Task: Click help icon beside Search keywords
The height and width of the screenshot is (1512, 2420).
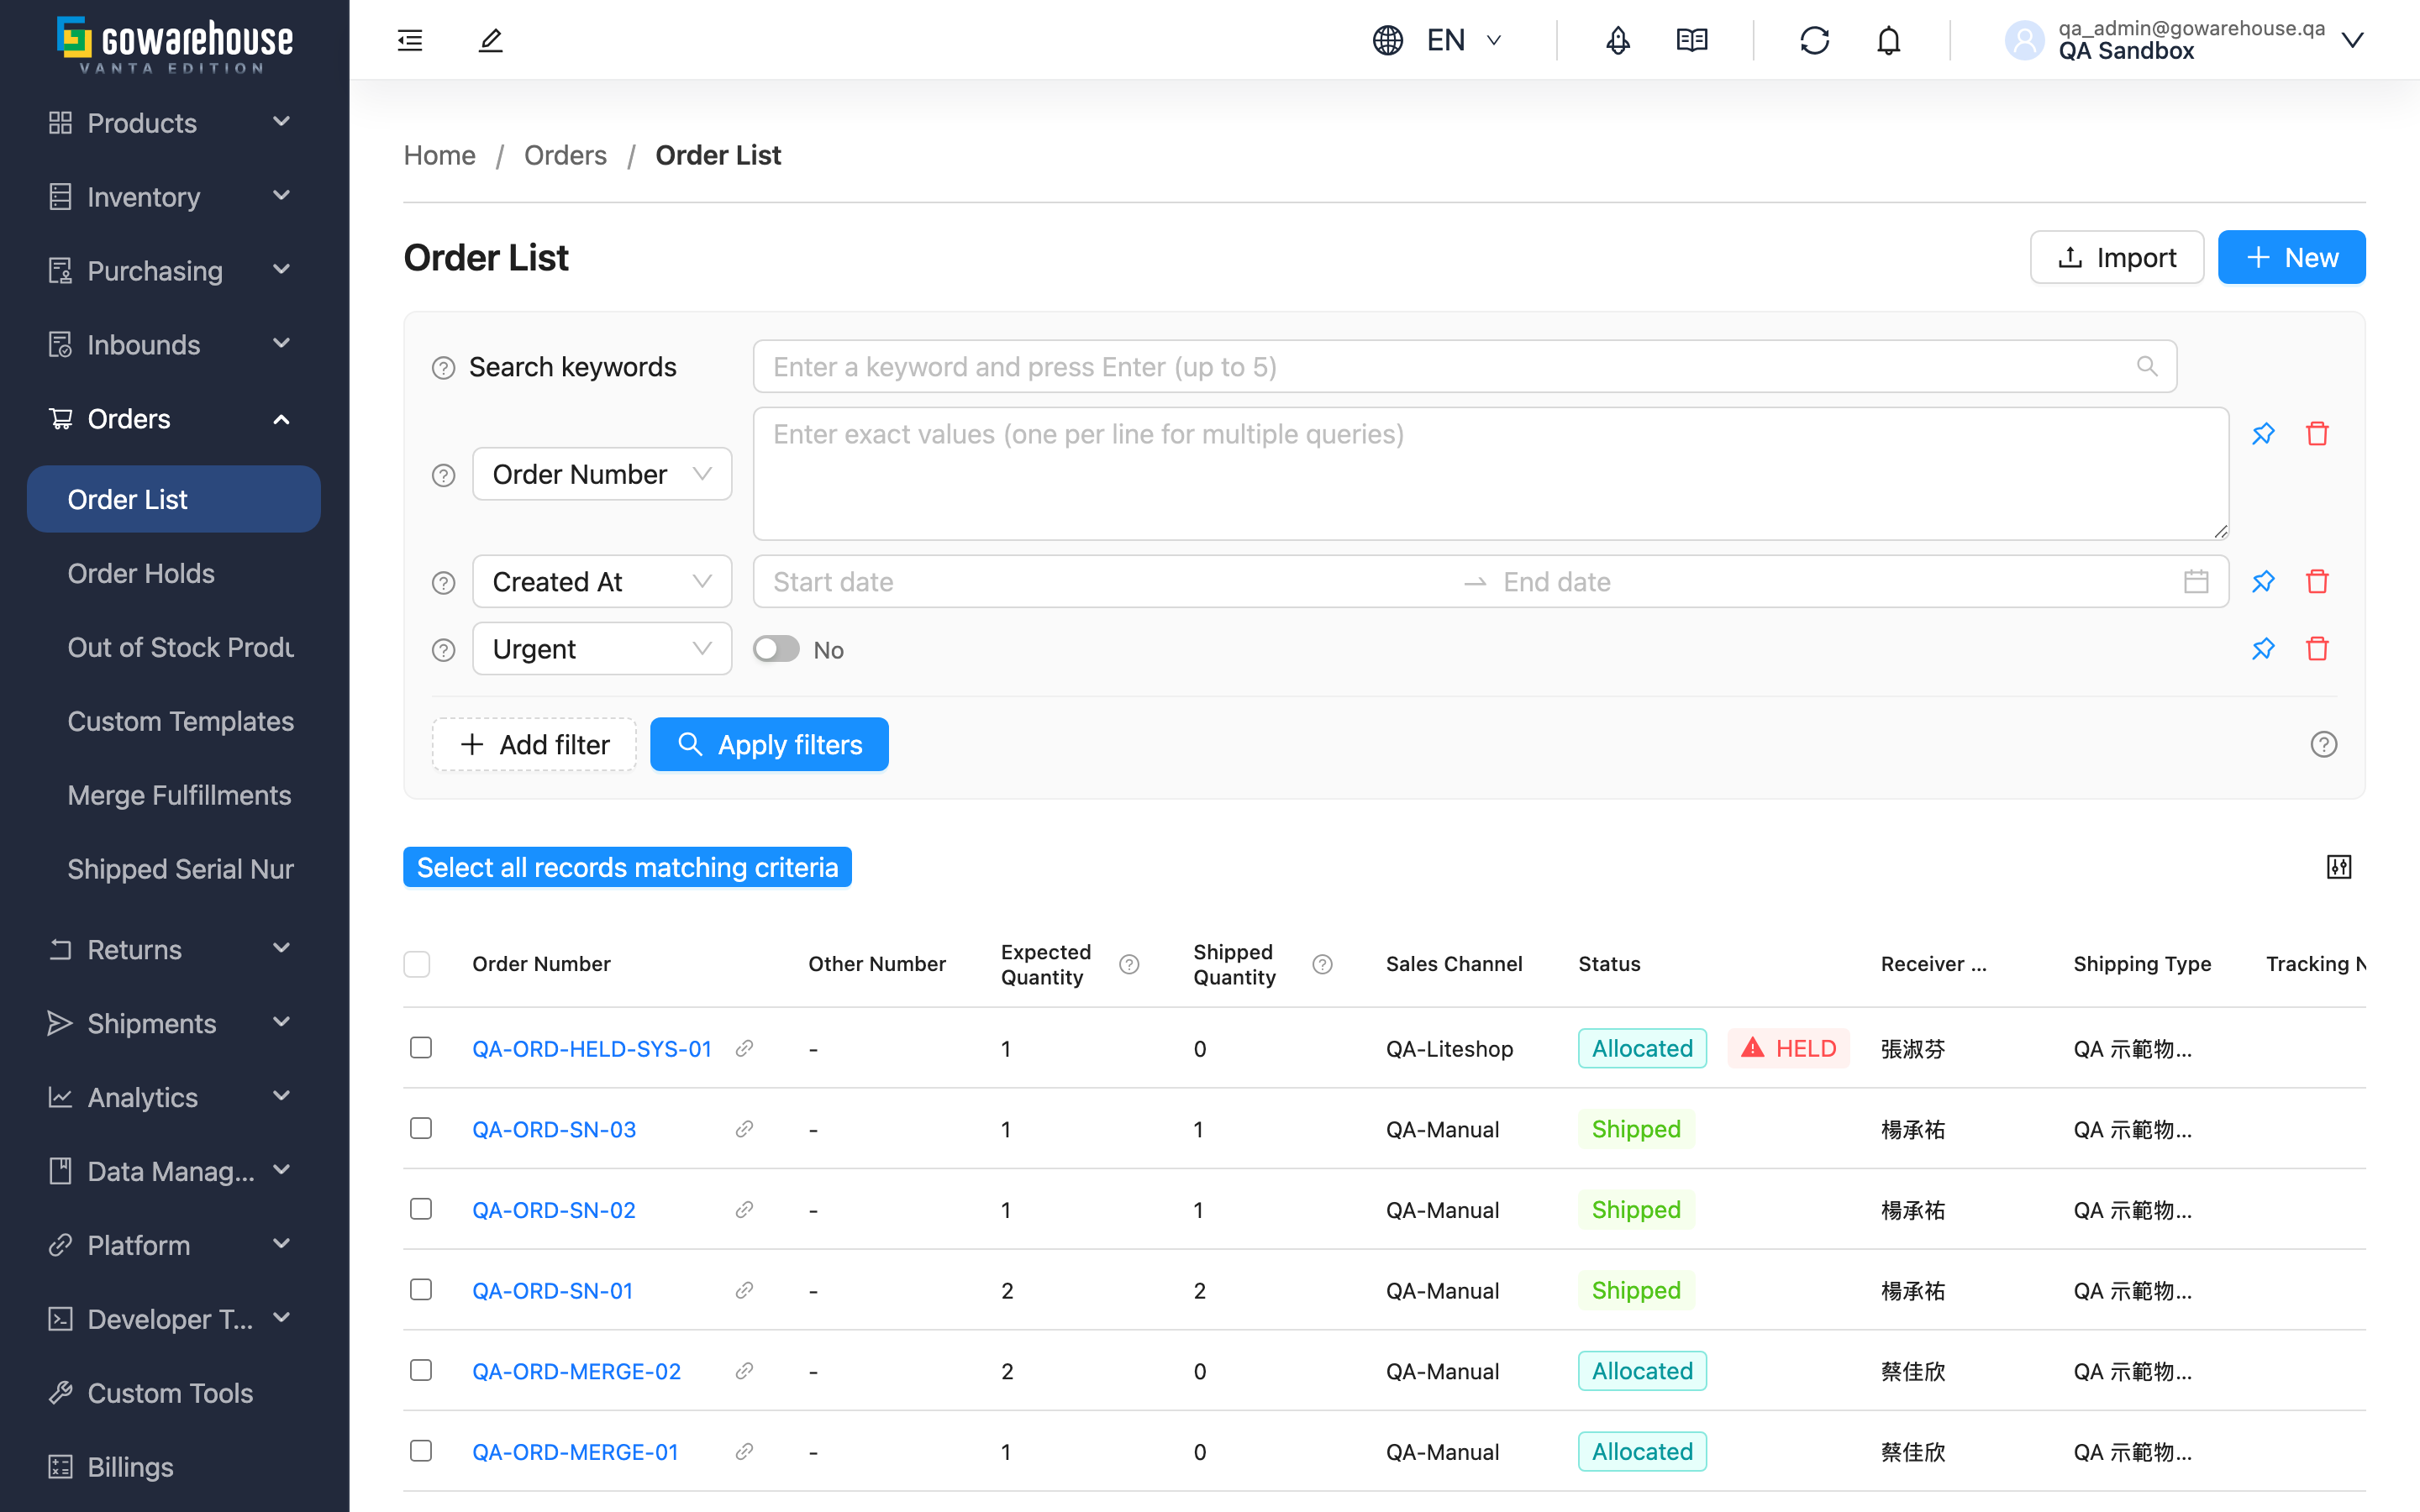Action: click(443, 368)
